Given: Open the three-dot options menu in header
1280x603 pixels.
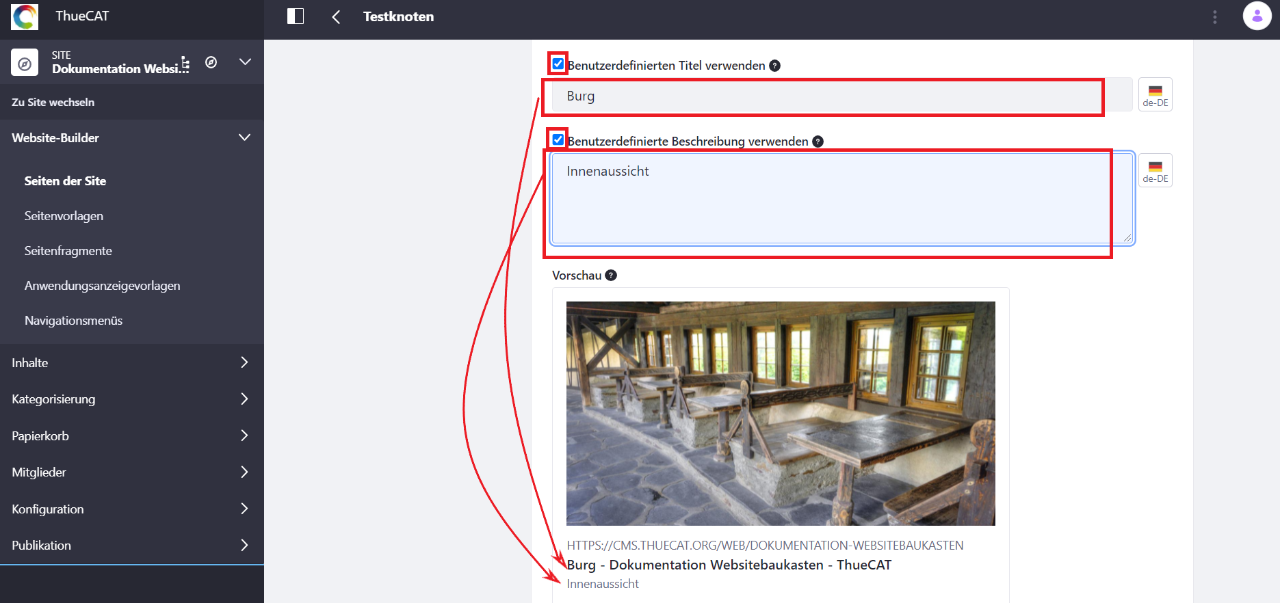Looking at the screenshot, I should click(1215, 16).
